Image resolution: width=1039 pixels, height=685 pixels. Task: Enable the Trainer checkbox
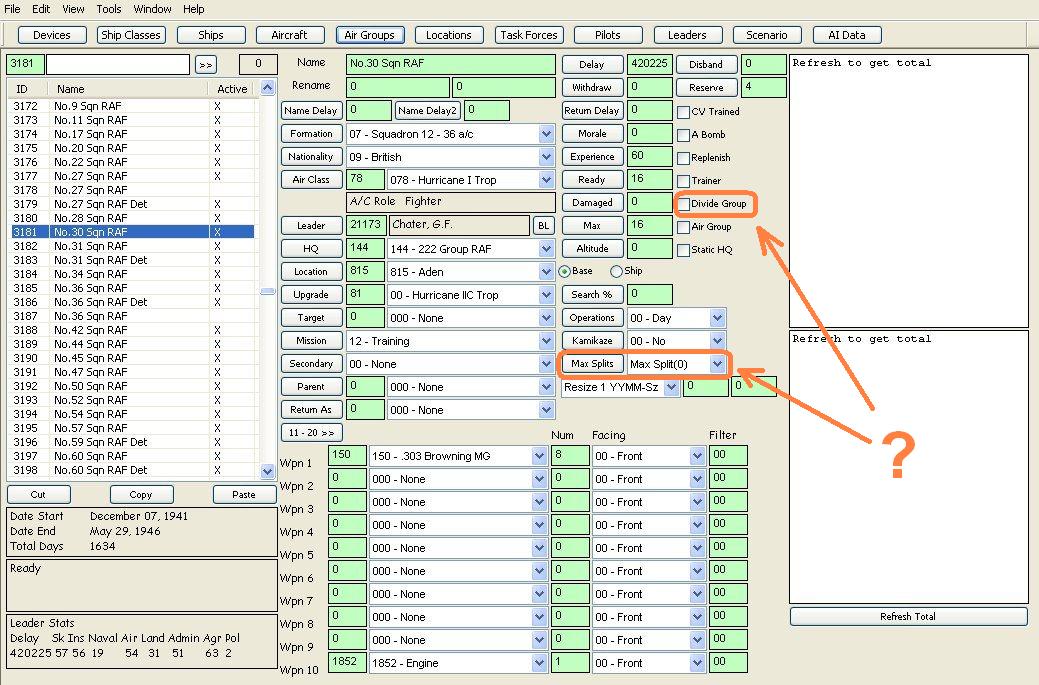[x=684, y=181]
